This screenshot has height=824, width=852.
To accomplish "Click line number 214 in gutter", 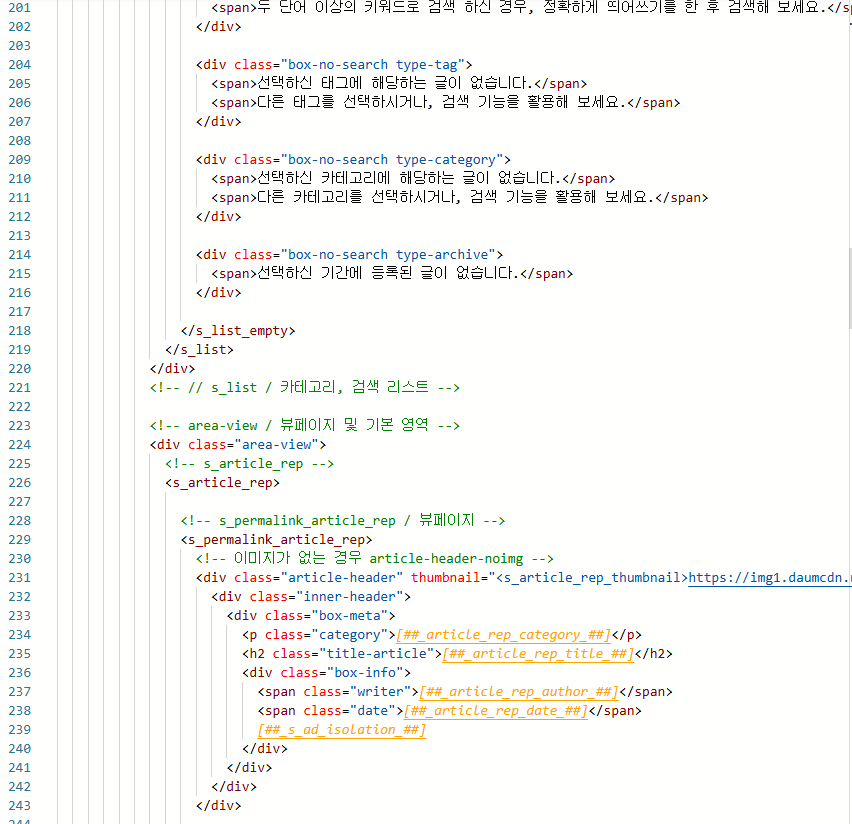I will [20, 255].
